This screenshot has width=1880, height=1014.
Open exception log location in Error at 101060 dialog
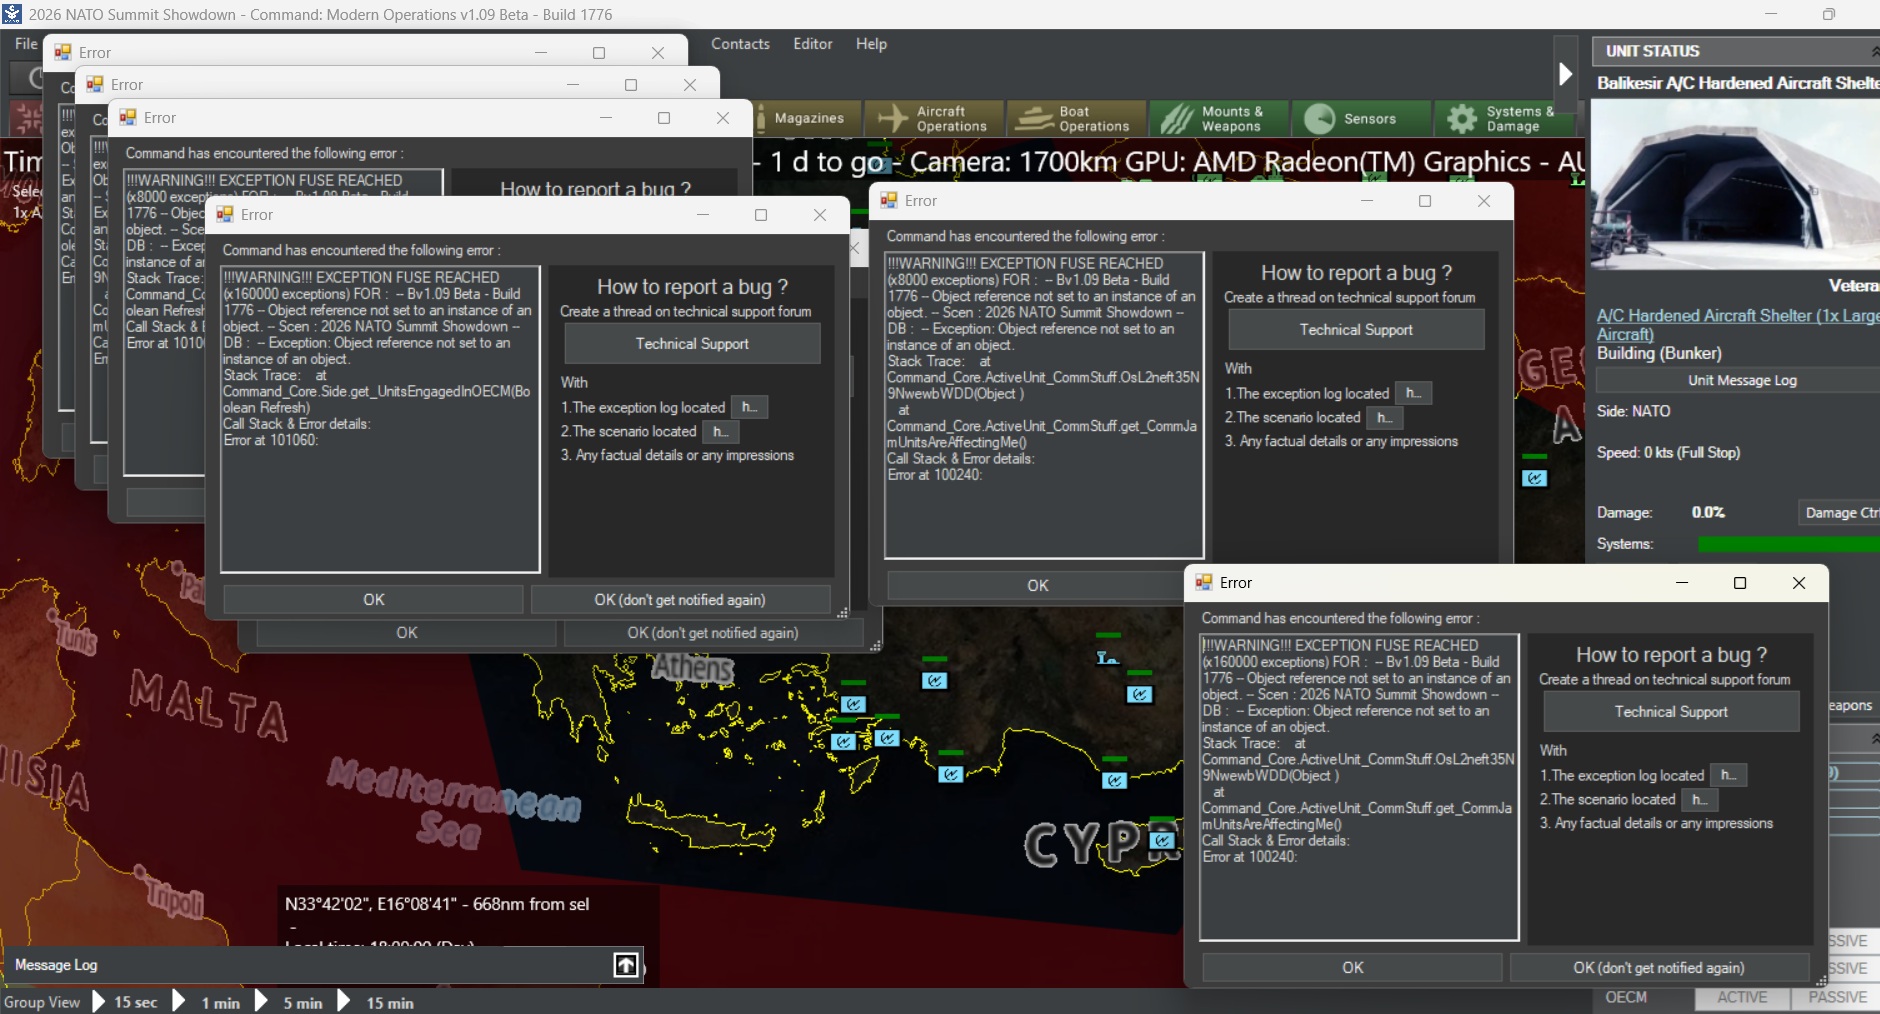(x=749, y=407)
